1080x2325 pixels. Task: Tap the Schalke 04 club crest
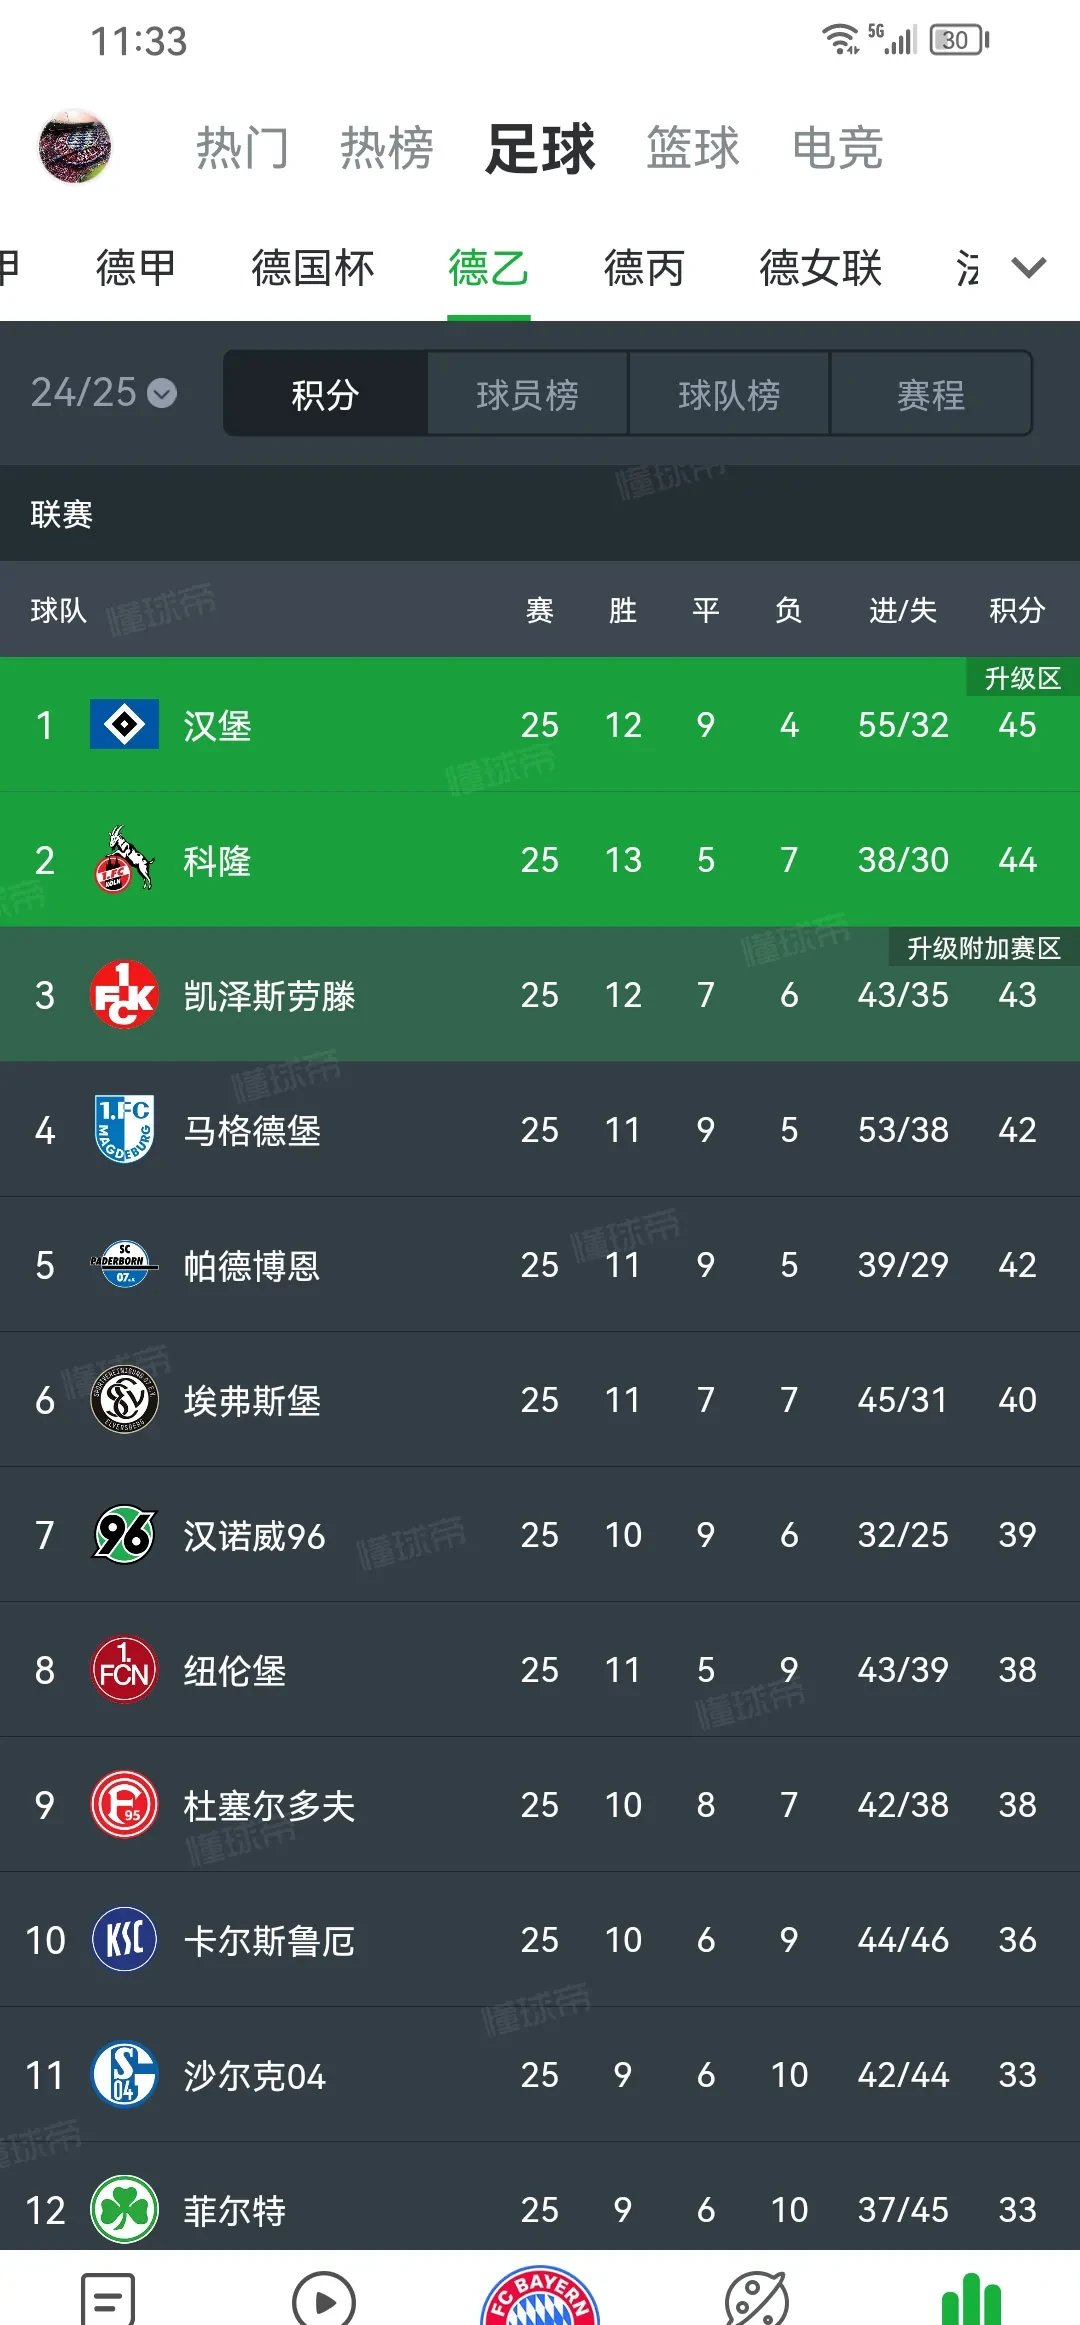[x=122, y=2076]
